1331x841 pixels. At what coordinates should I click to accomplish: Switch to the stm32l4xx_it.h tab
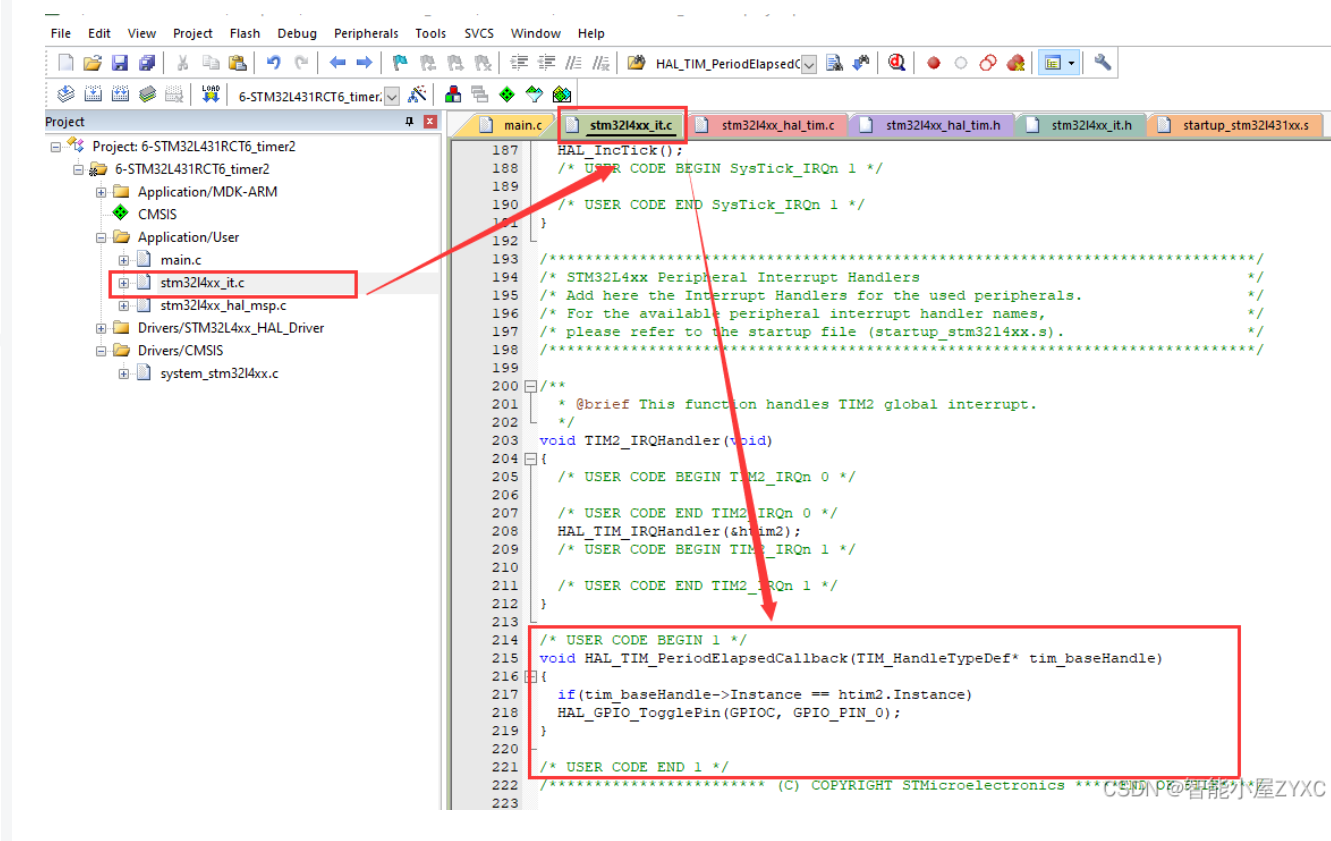click(x=1081, y=125)
